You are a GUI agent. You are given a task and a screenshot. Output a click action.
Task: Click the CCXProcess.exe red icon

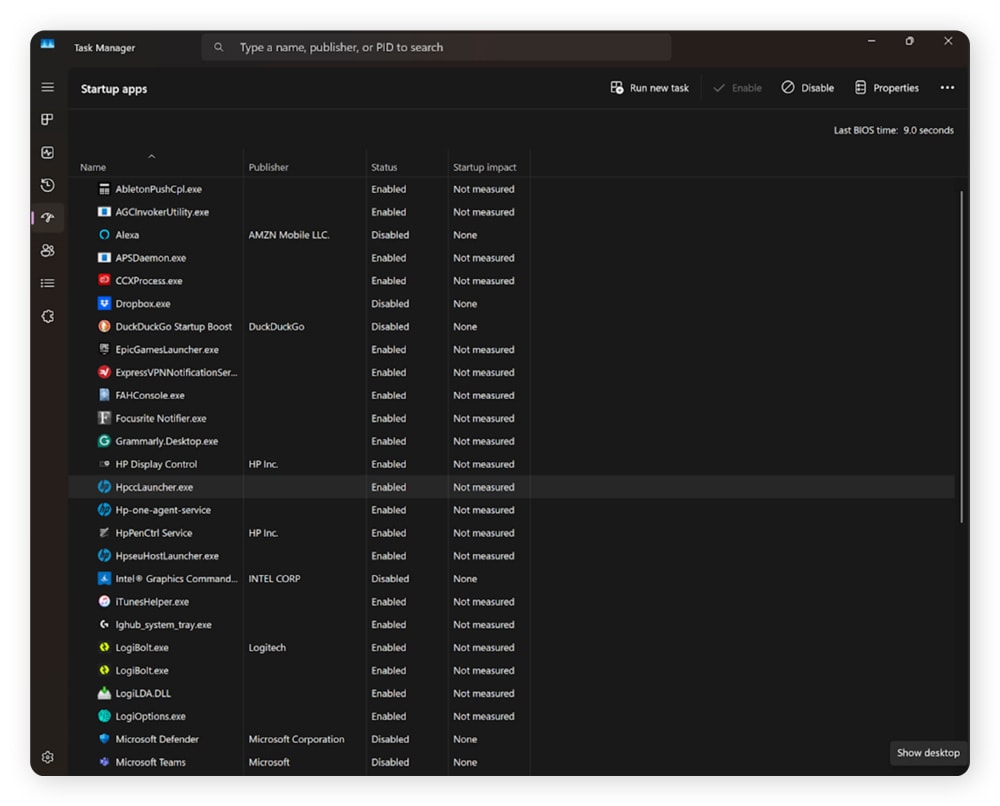[x=104, y=281]
